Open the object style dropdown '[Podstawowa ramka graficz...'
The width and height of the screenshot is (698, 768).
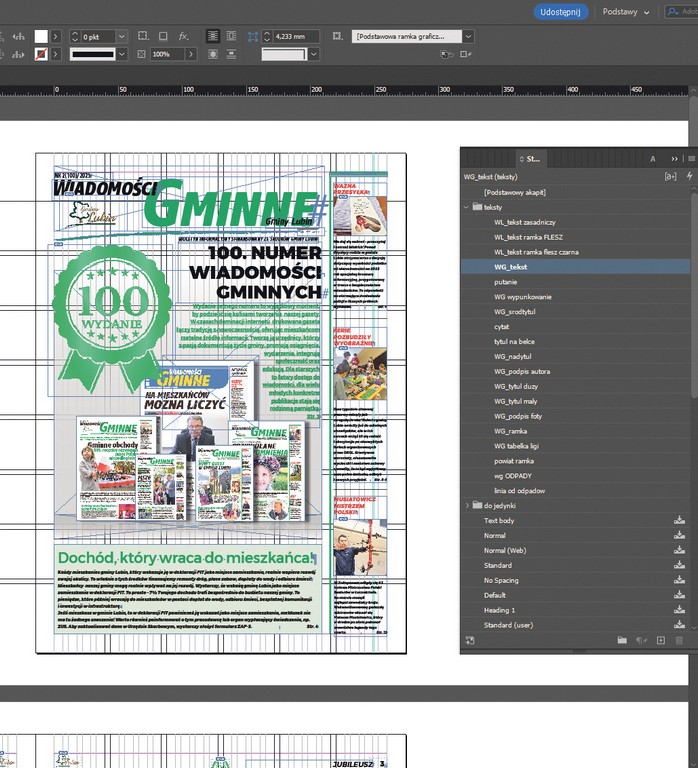coord(468,36)
